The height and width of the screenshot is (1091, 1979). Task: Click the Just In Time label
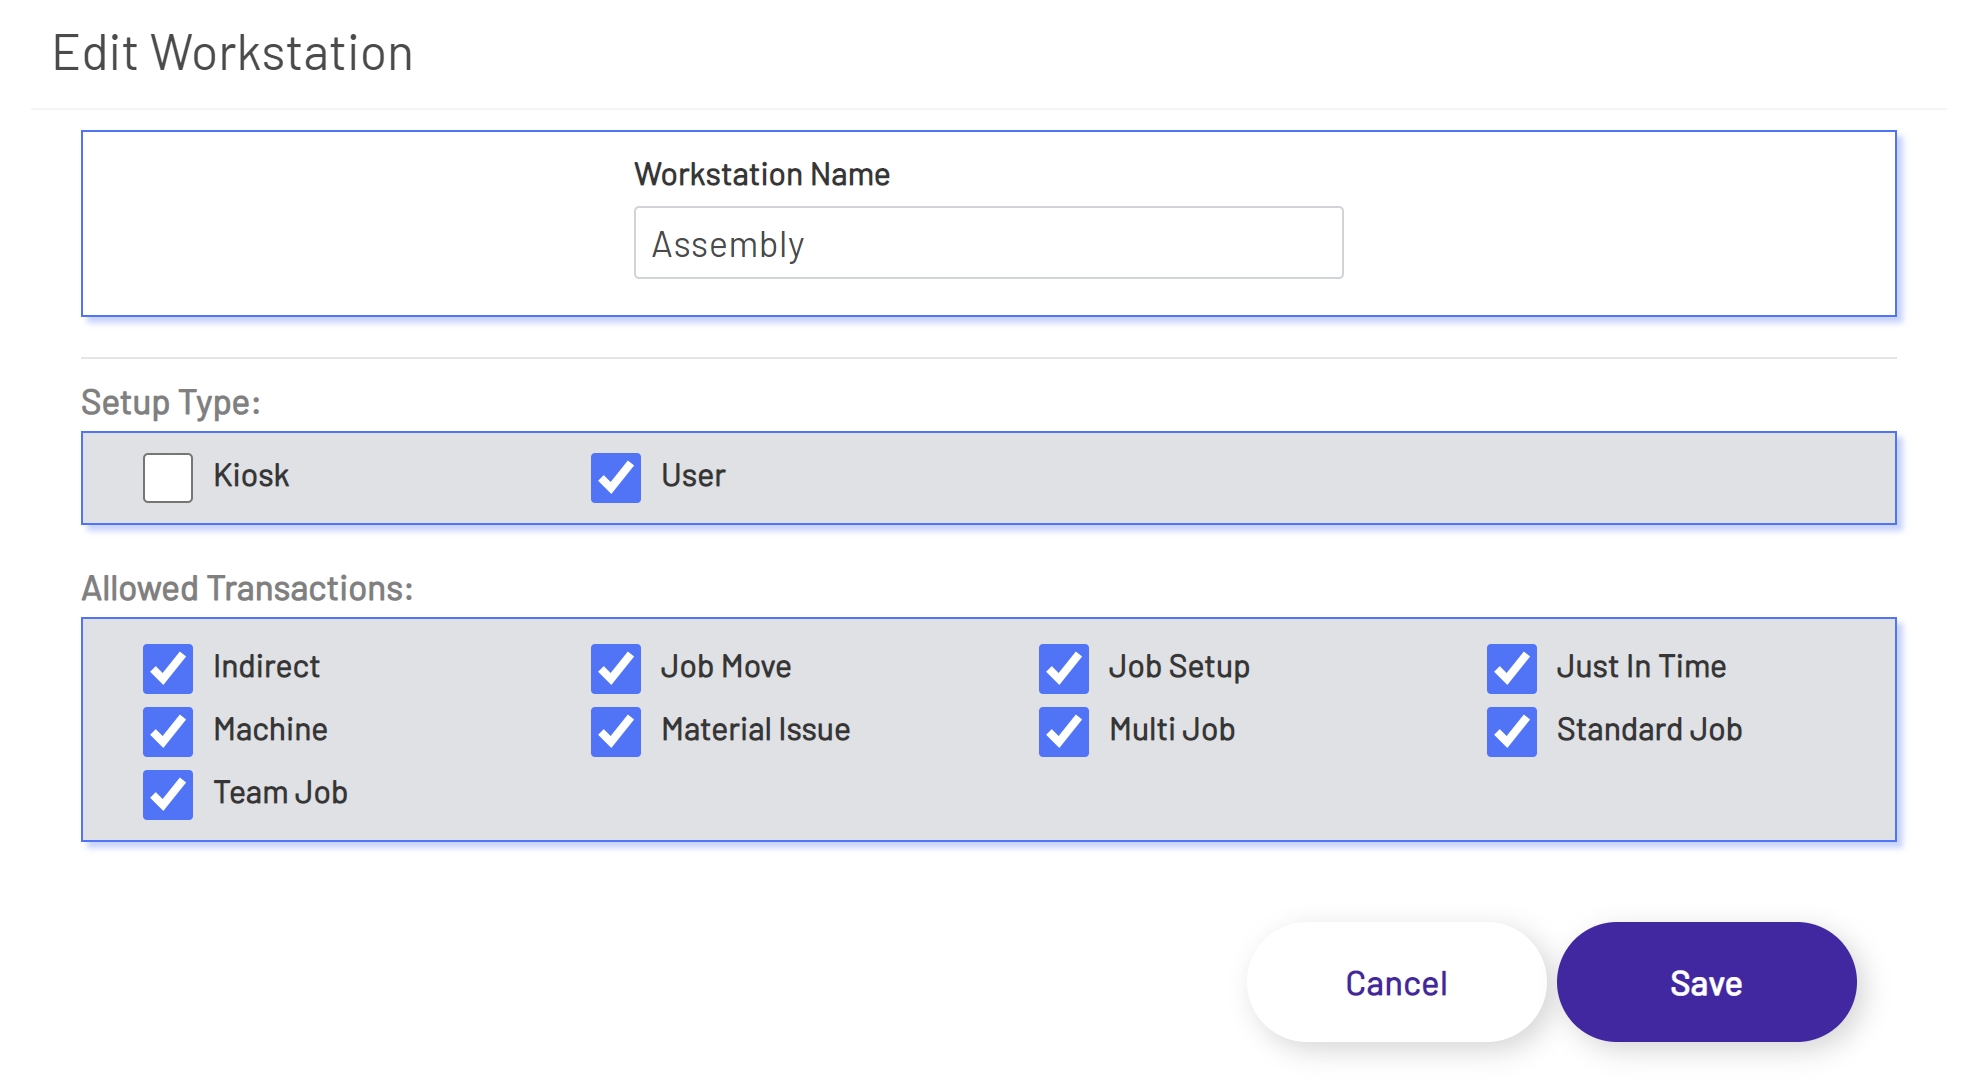click(1640, 666)
